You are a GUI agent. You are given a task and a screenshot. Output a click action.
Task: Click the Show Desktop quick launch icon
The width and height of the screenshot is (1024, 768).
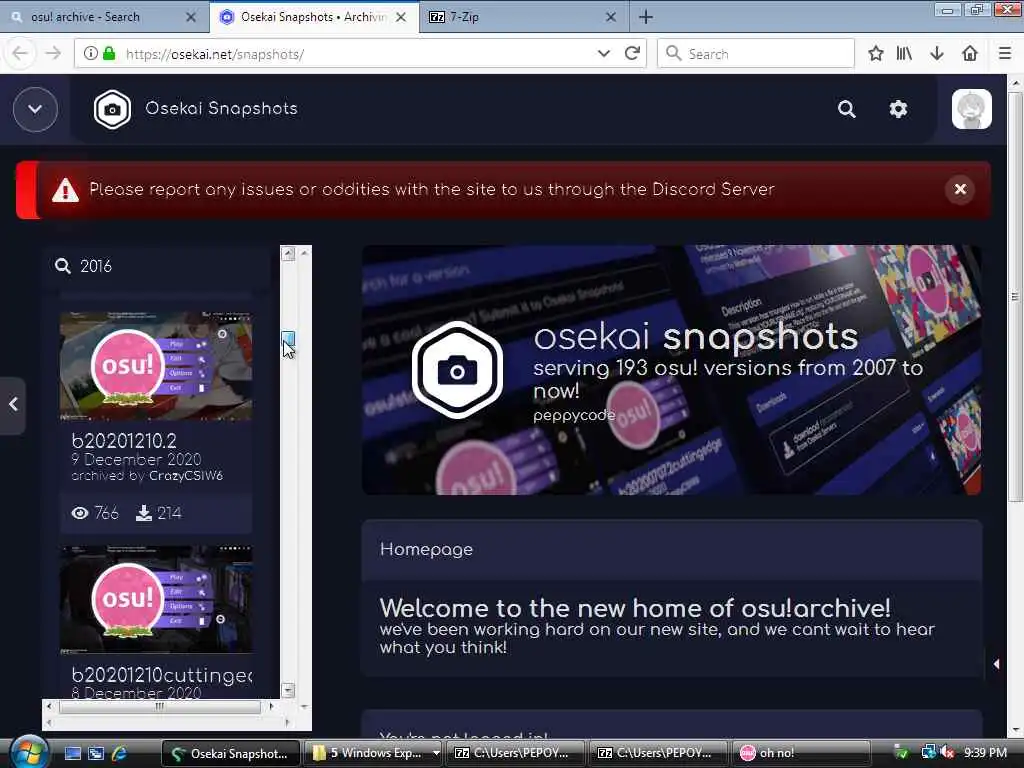(x=72, y=754)
